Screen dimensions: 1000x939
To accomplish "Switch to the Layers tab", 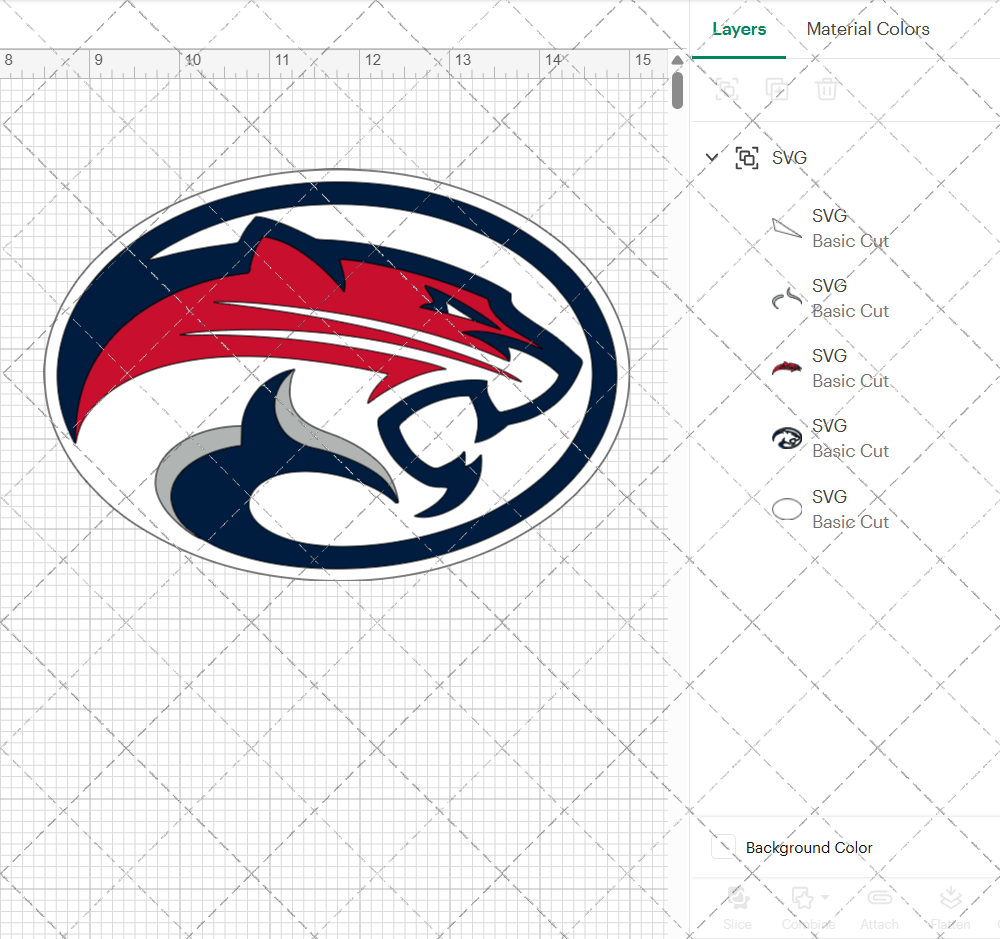I will (739, 29).
